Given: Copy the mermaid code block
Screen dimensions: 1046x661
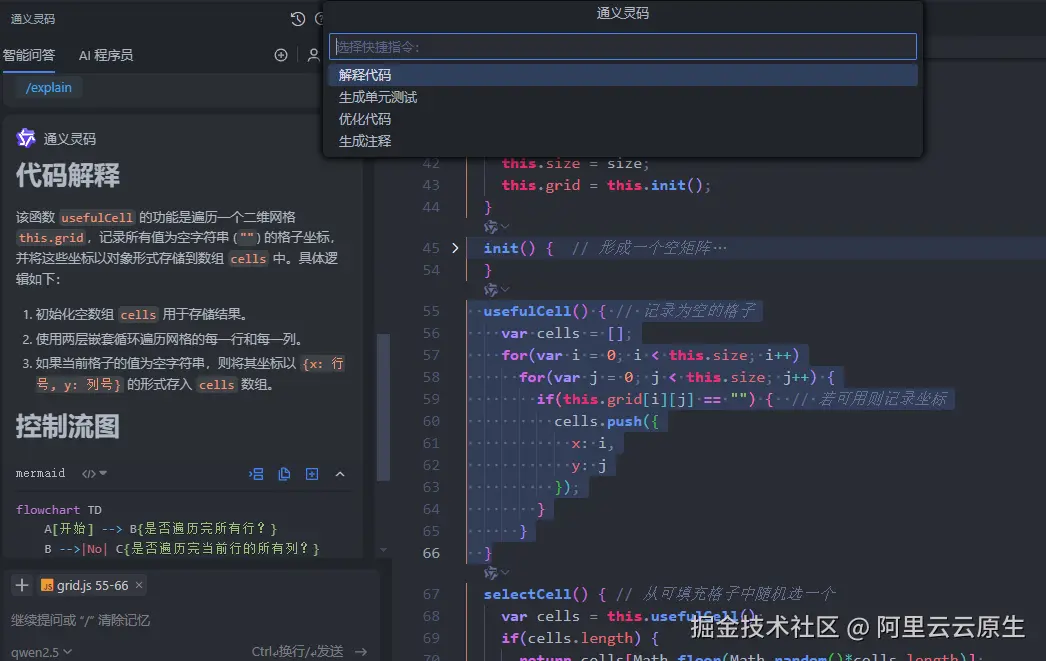Looking at the screenshot, I should tap(284, 474).
